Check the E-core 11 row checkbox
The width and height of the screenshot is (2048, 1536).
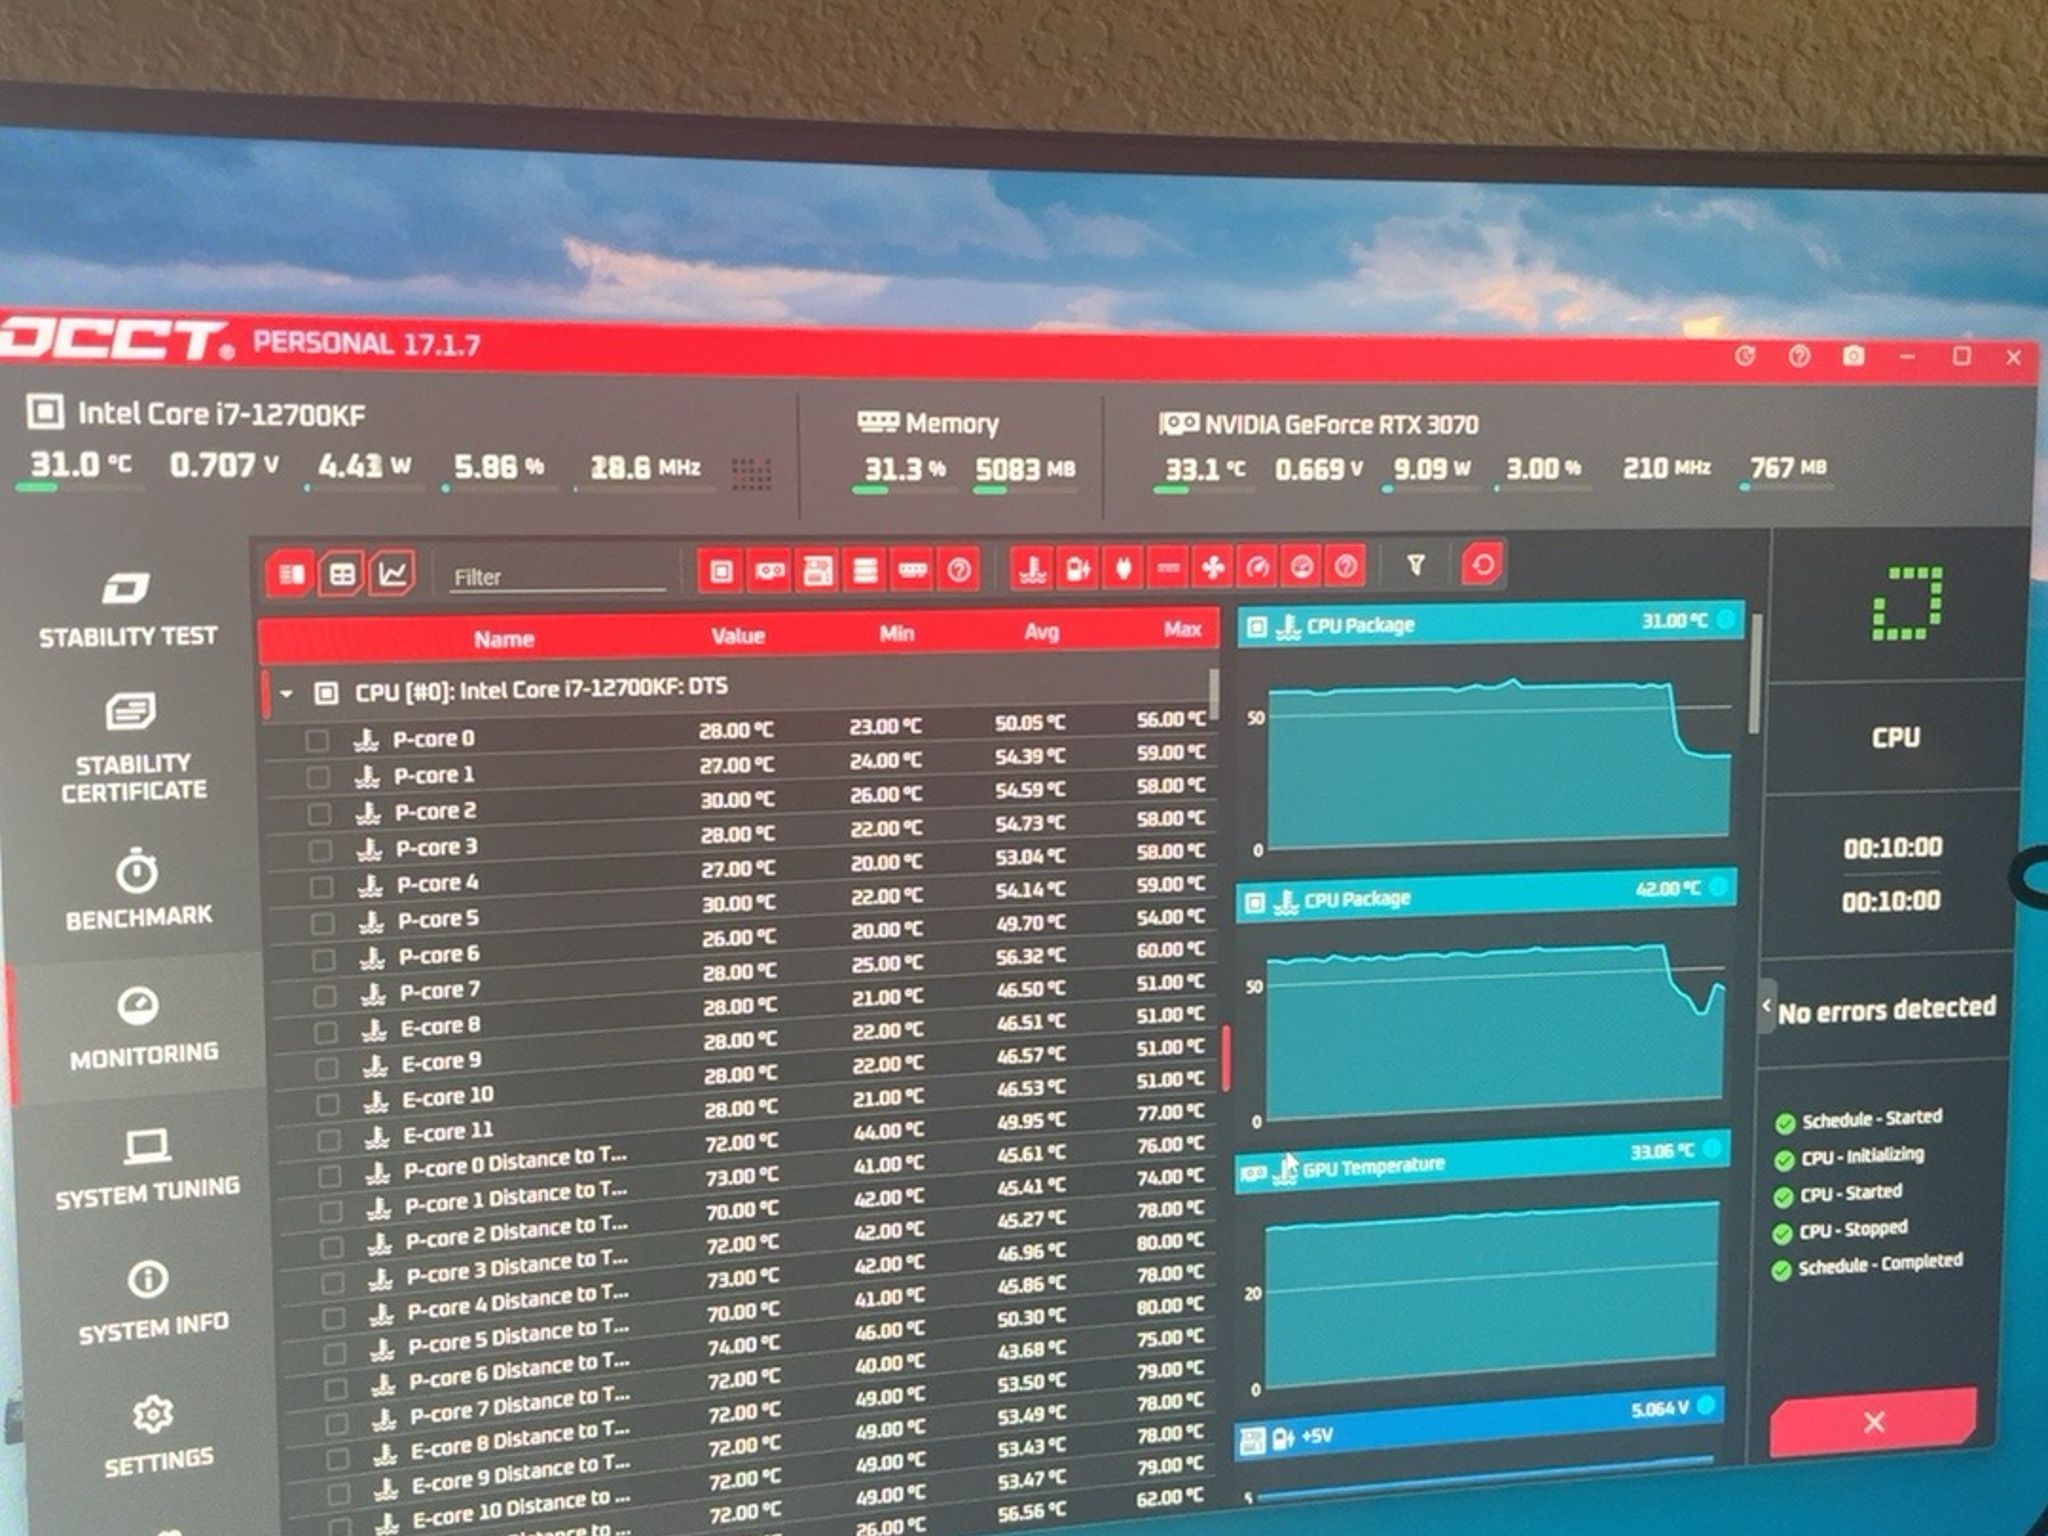click(328, 1141)
